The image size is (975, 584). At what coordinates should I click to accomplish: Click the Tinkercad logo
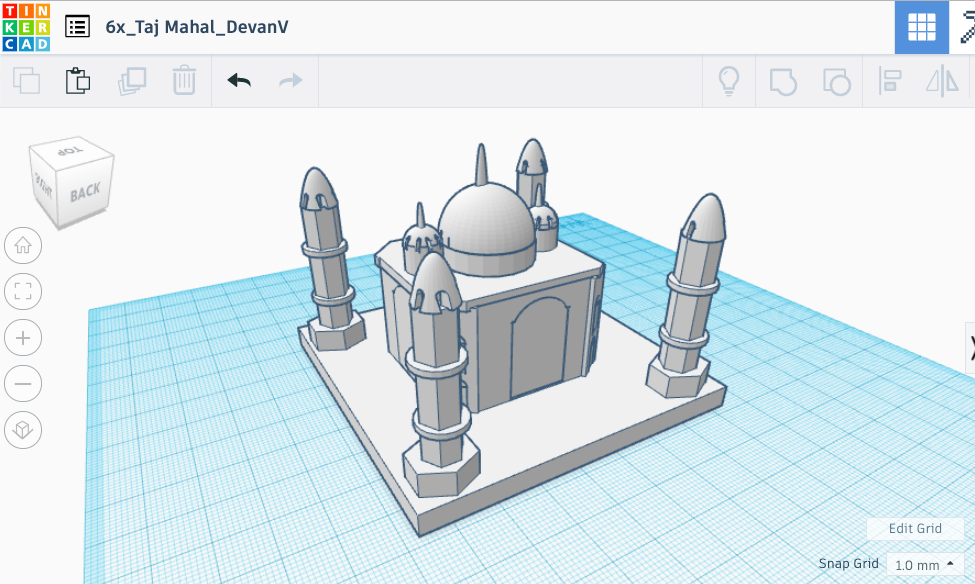25,27
